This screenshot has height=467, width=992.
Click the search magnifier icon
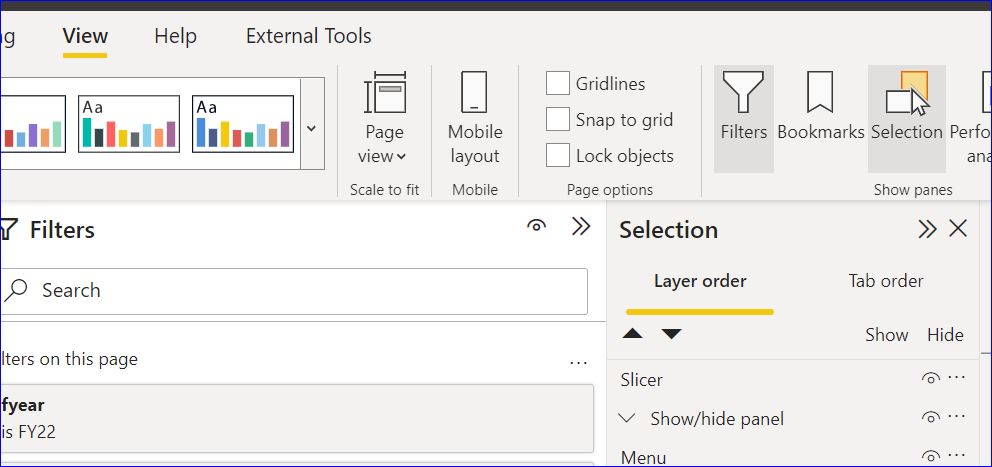16,290
